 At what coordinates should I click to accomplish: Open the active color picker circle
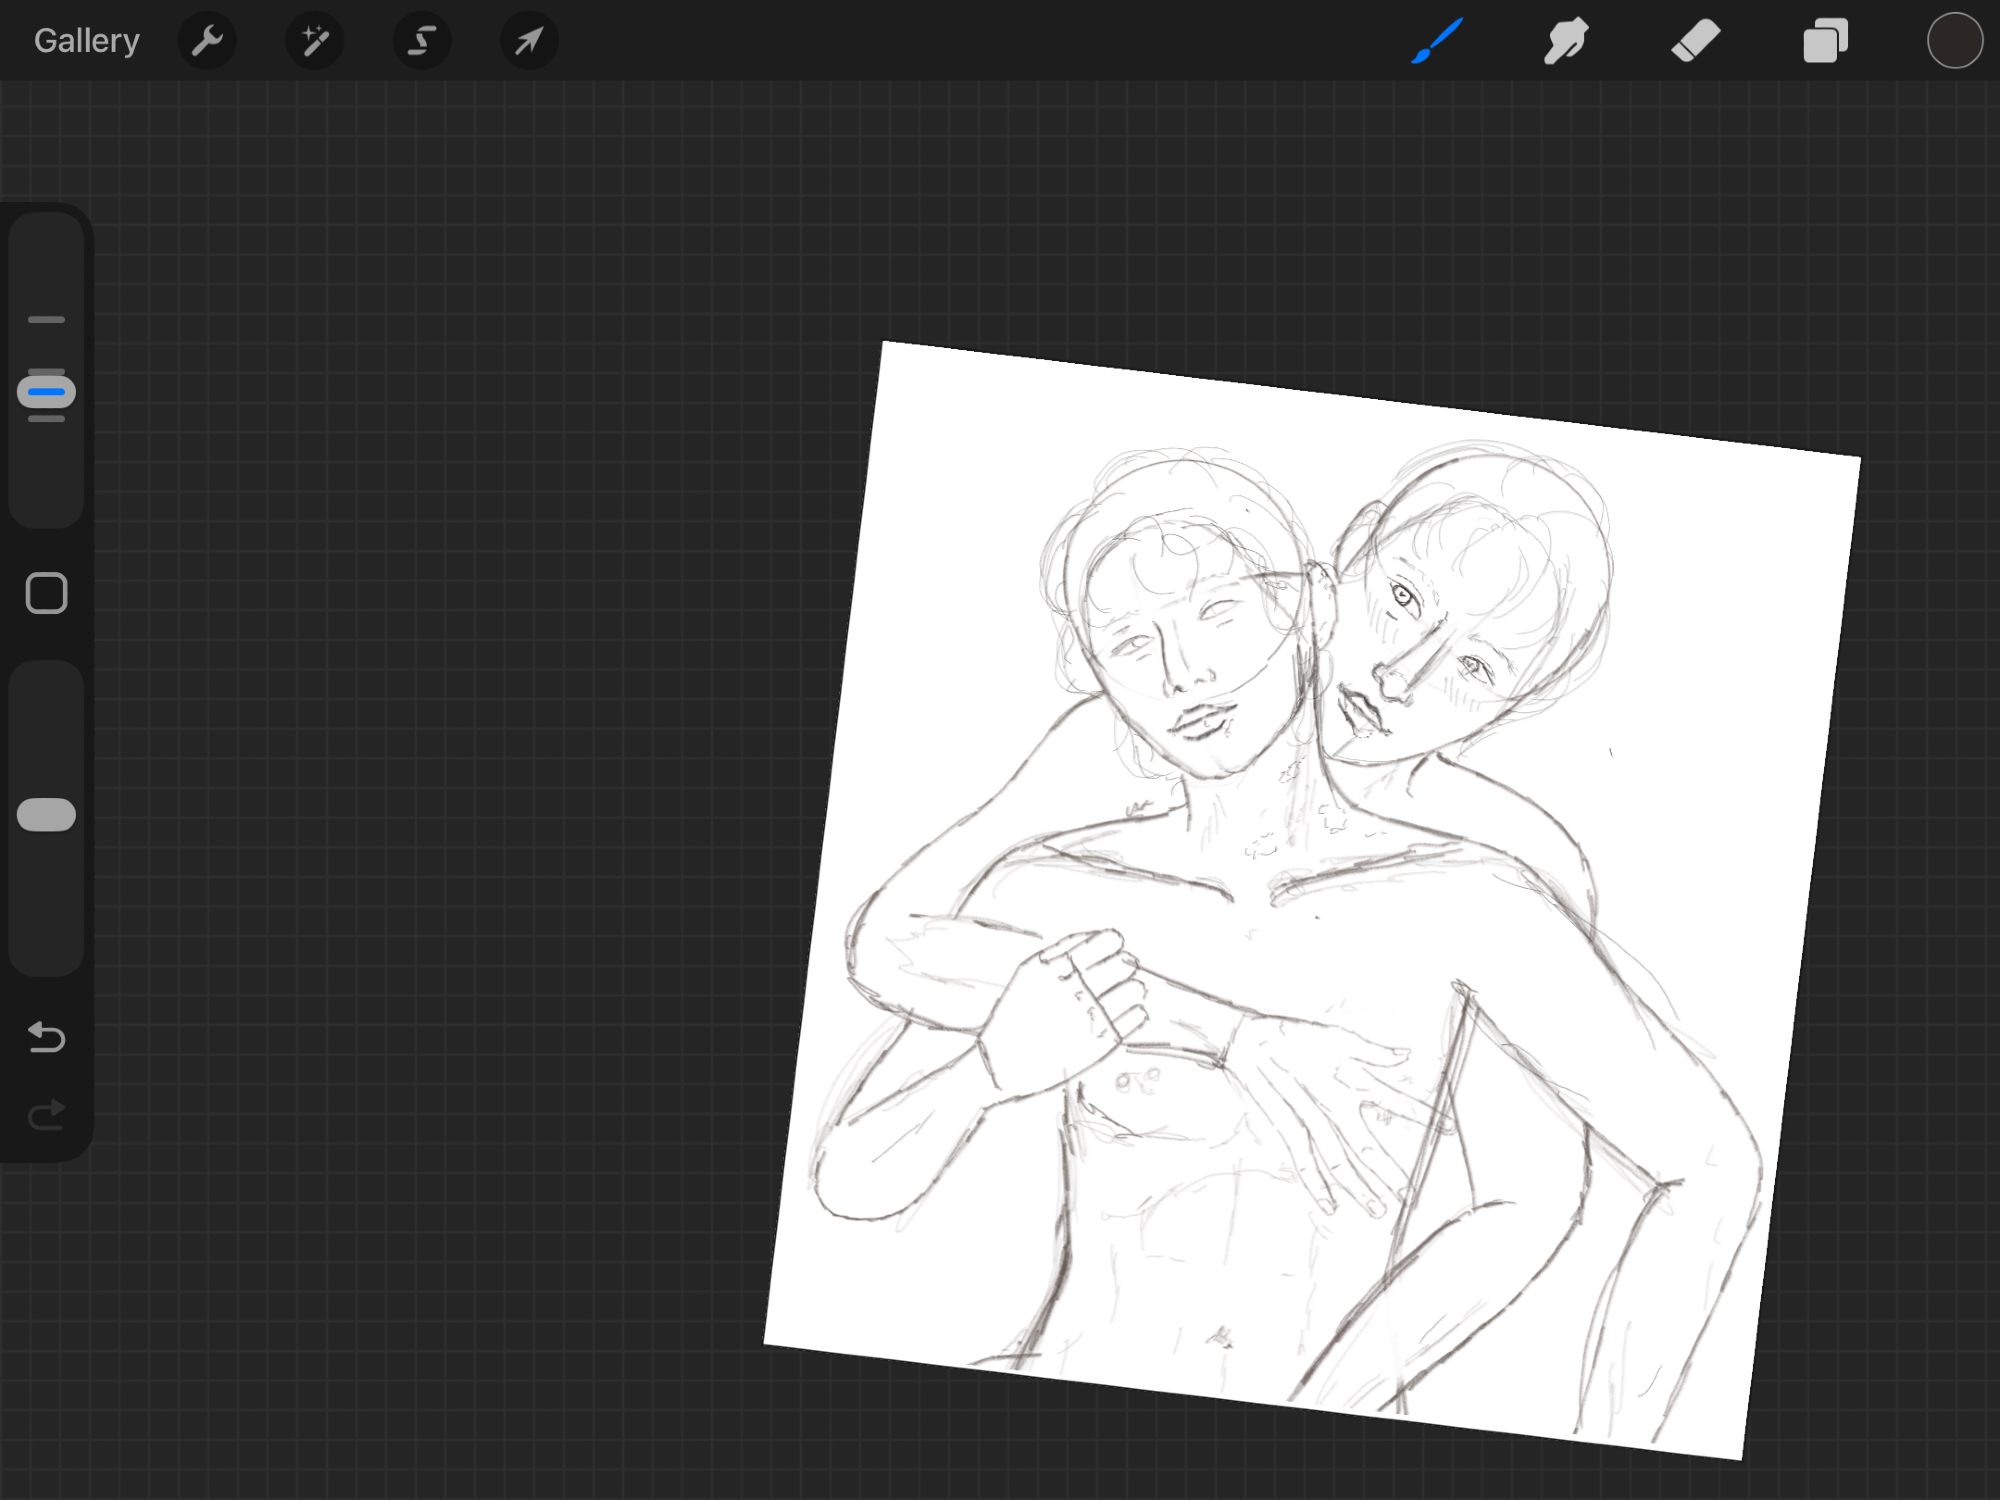click(1954, 41)
